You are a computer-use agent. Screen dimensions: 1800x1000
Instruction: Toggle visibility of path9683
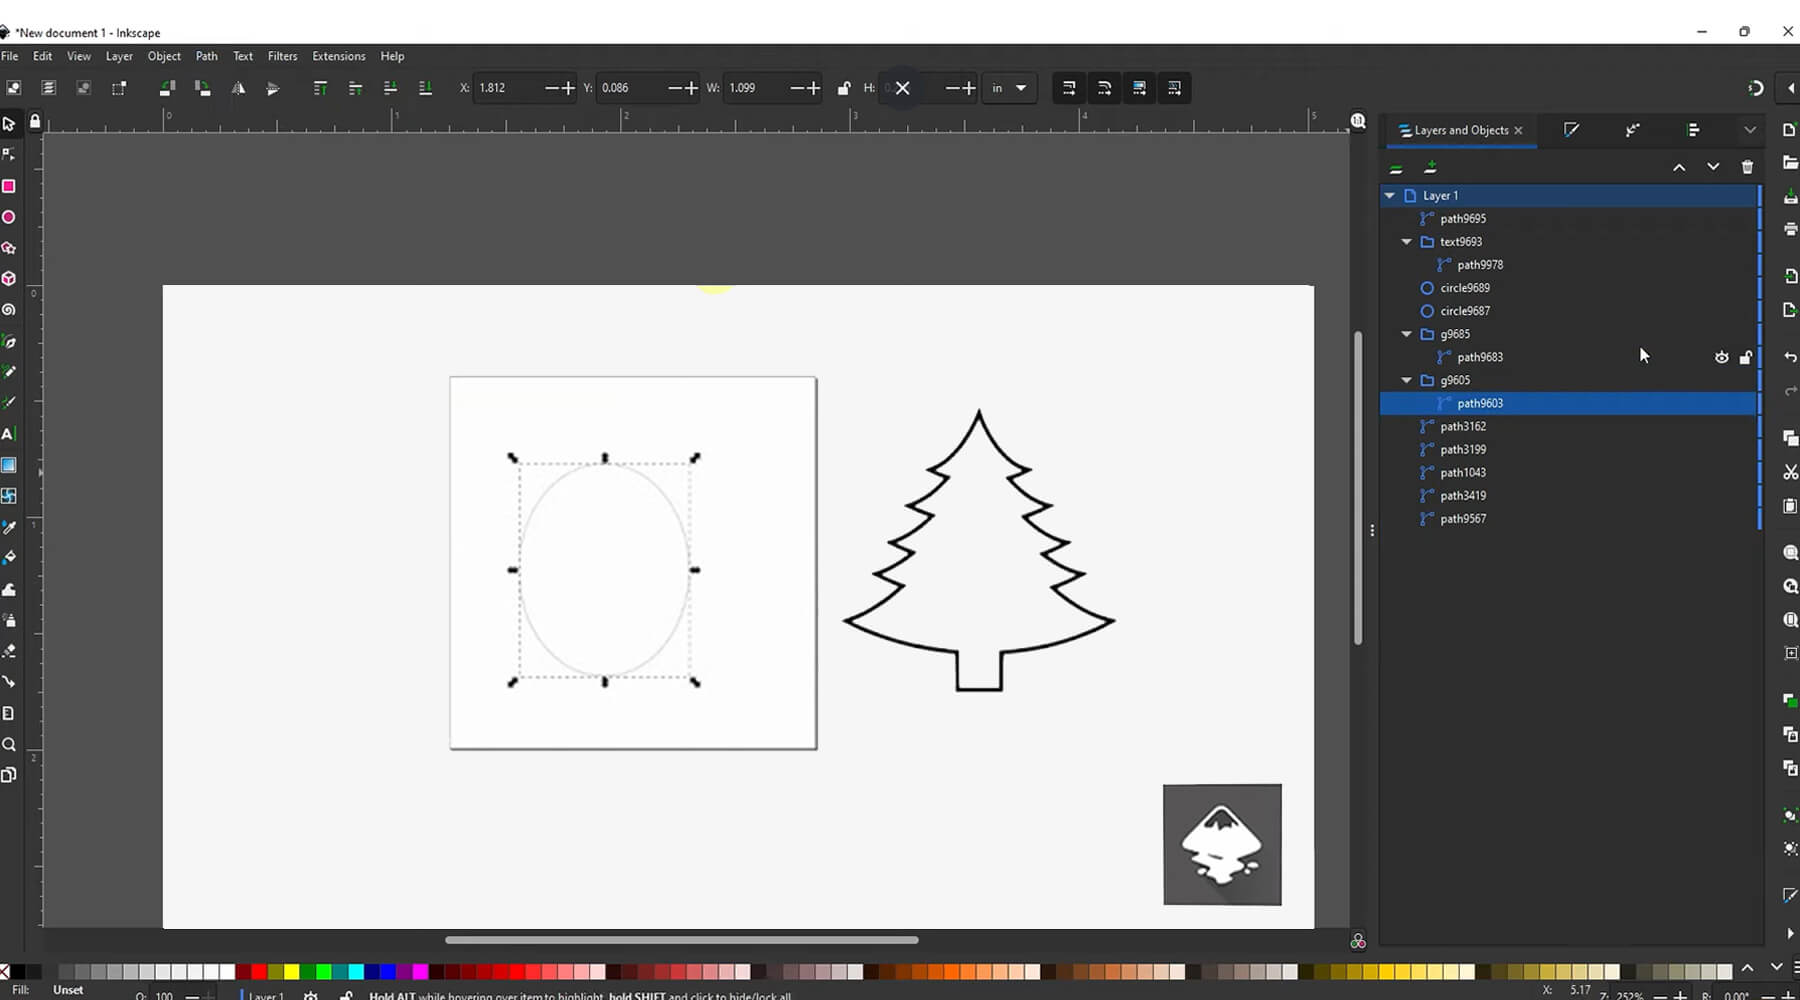coord(1722,357)
